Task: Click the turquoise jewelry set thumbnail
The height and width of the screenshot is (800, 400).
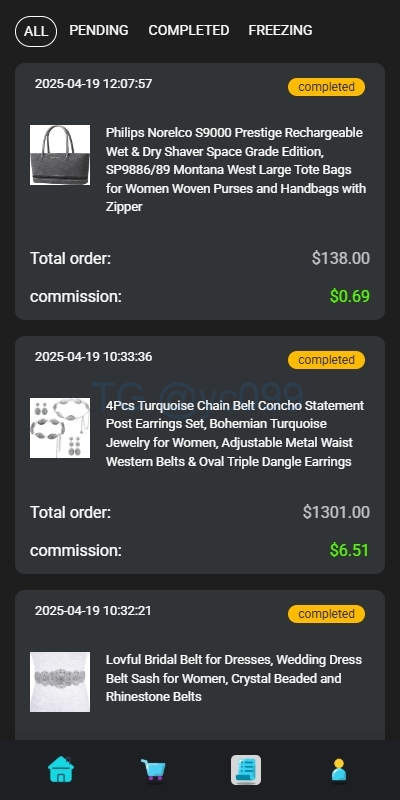Action: click(60, 428)
